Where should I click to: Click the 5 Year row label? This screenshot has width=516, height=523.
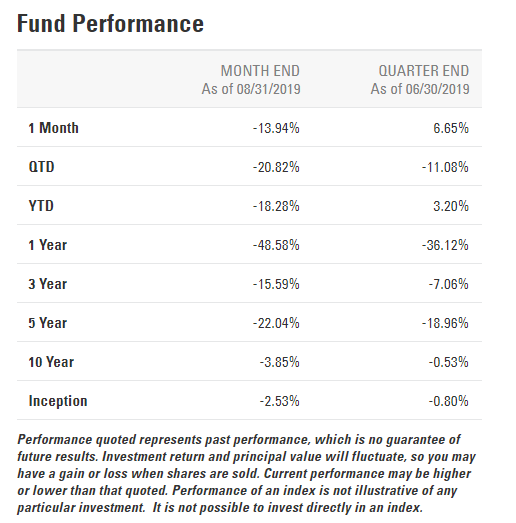[48, 323]
